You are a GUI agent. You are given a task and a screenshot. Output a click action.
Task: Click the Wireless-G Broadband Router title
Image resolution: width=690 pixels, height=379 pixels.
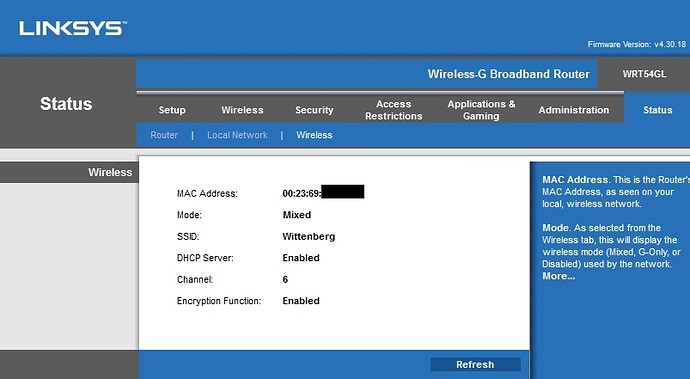point(509,74)
